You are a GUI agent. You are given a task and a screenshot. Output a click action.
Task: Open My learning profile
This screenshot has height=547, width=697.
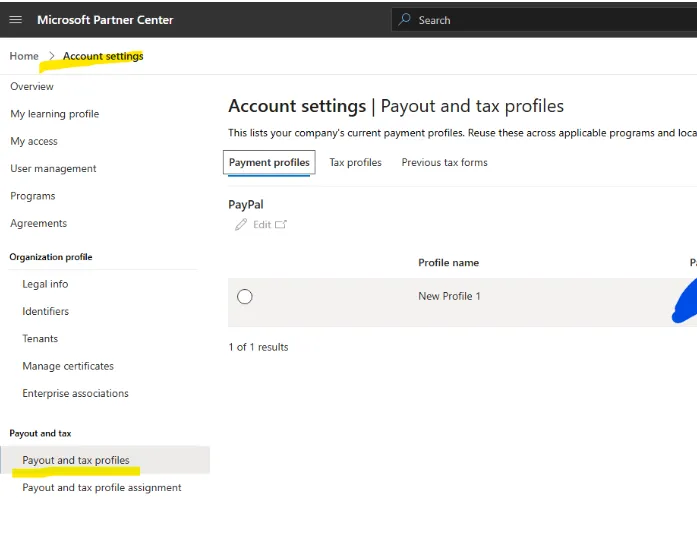(x=55, y=114)
